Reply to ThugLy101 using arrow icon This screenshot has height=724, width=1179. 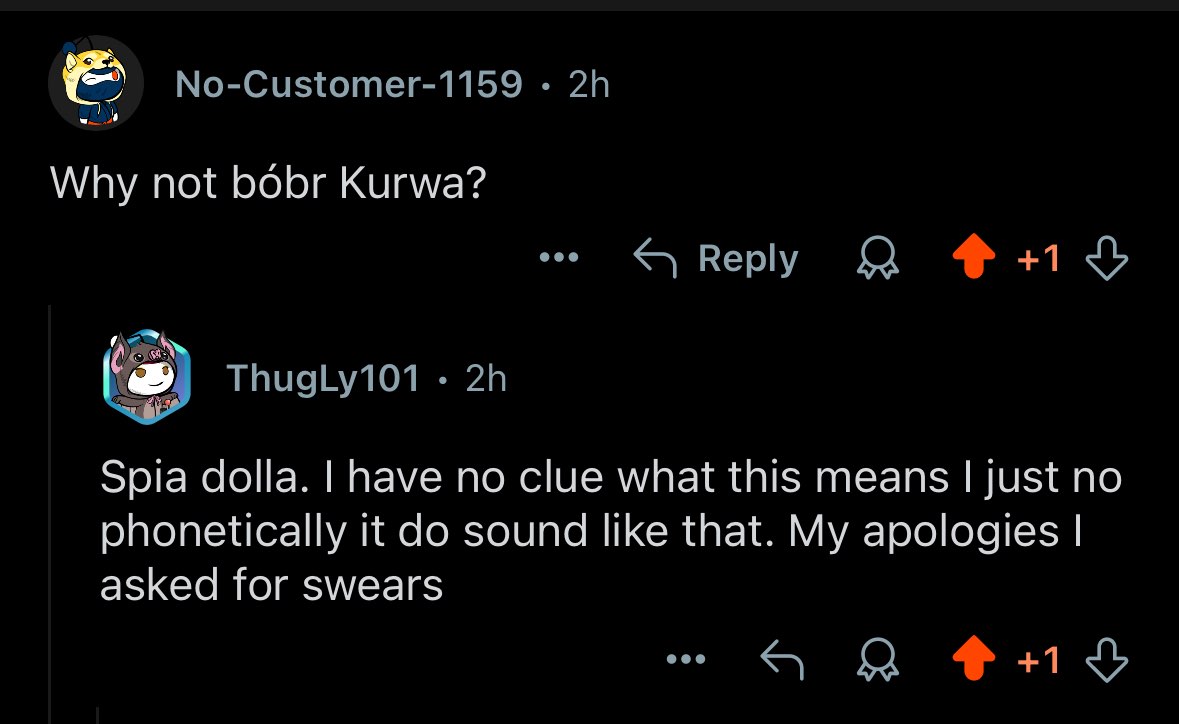point(782,659)
